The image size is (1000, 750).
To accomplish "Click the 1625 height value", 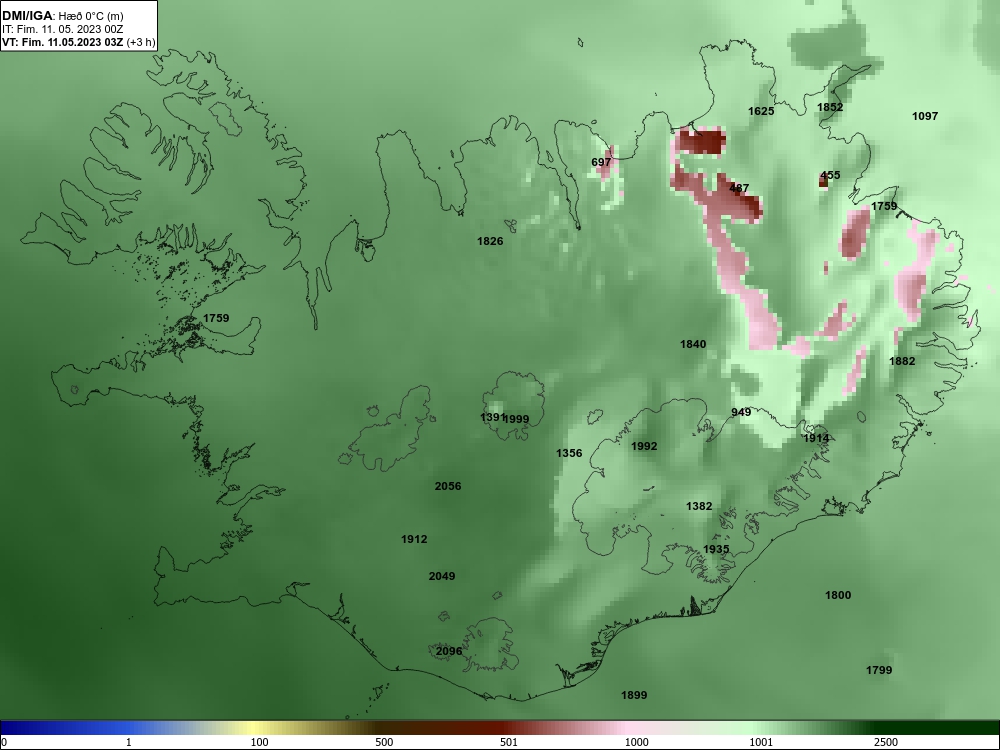I will point(761,111).
